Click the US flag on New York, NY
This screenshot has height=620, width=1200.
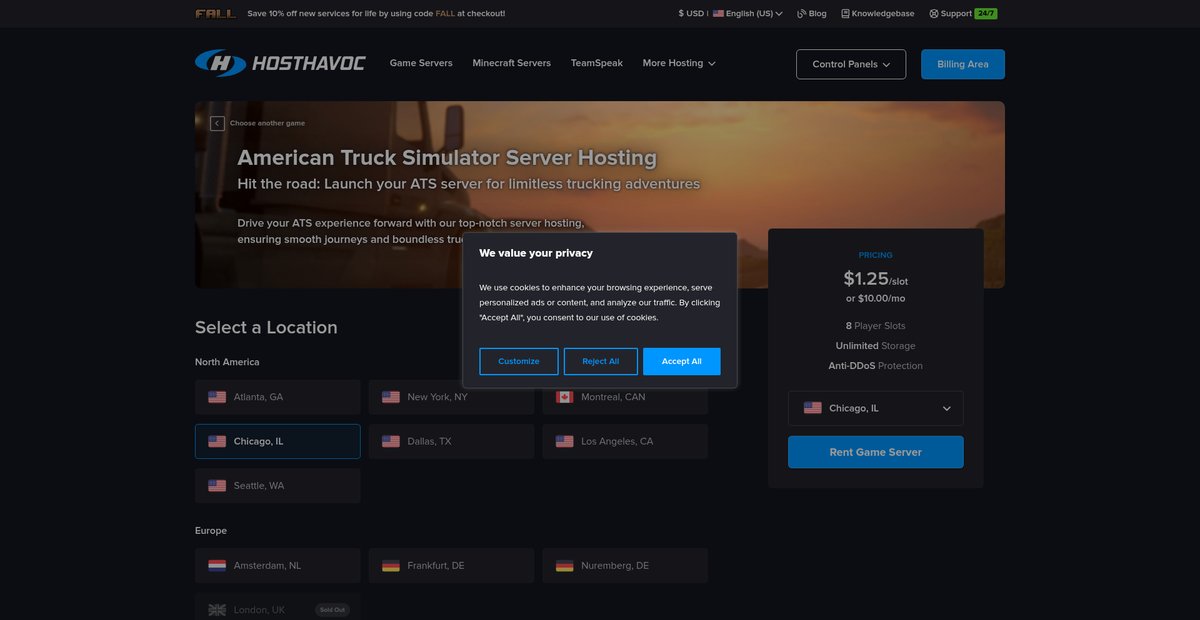(391, 397)
